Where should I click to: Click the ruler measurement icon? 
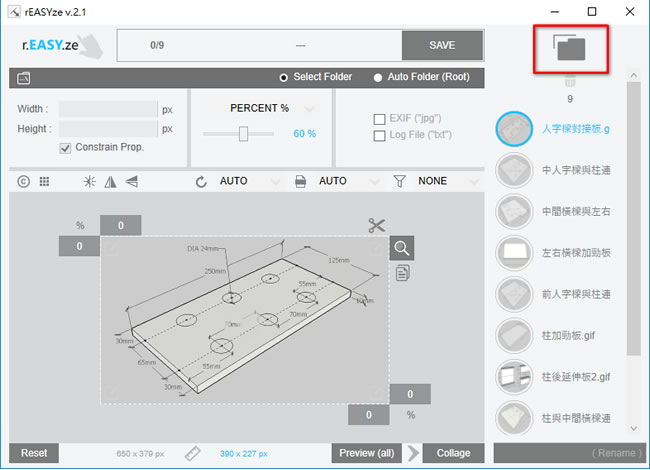click(192, 453)
